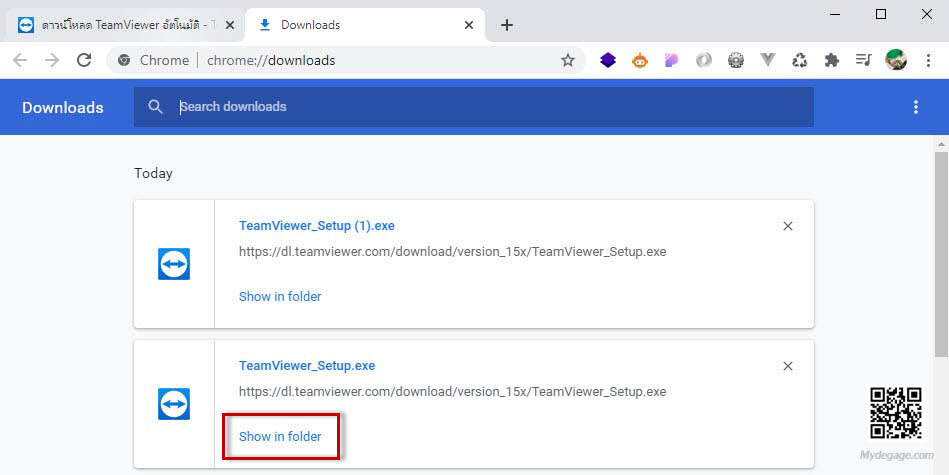Close the Downloads tab

pyautogui.click(x=469, y=25)
